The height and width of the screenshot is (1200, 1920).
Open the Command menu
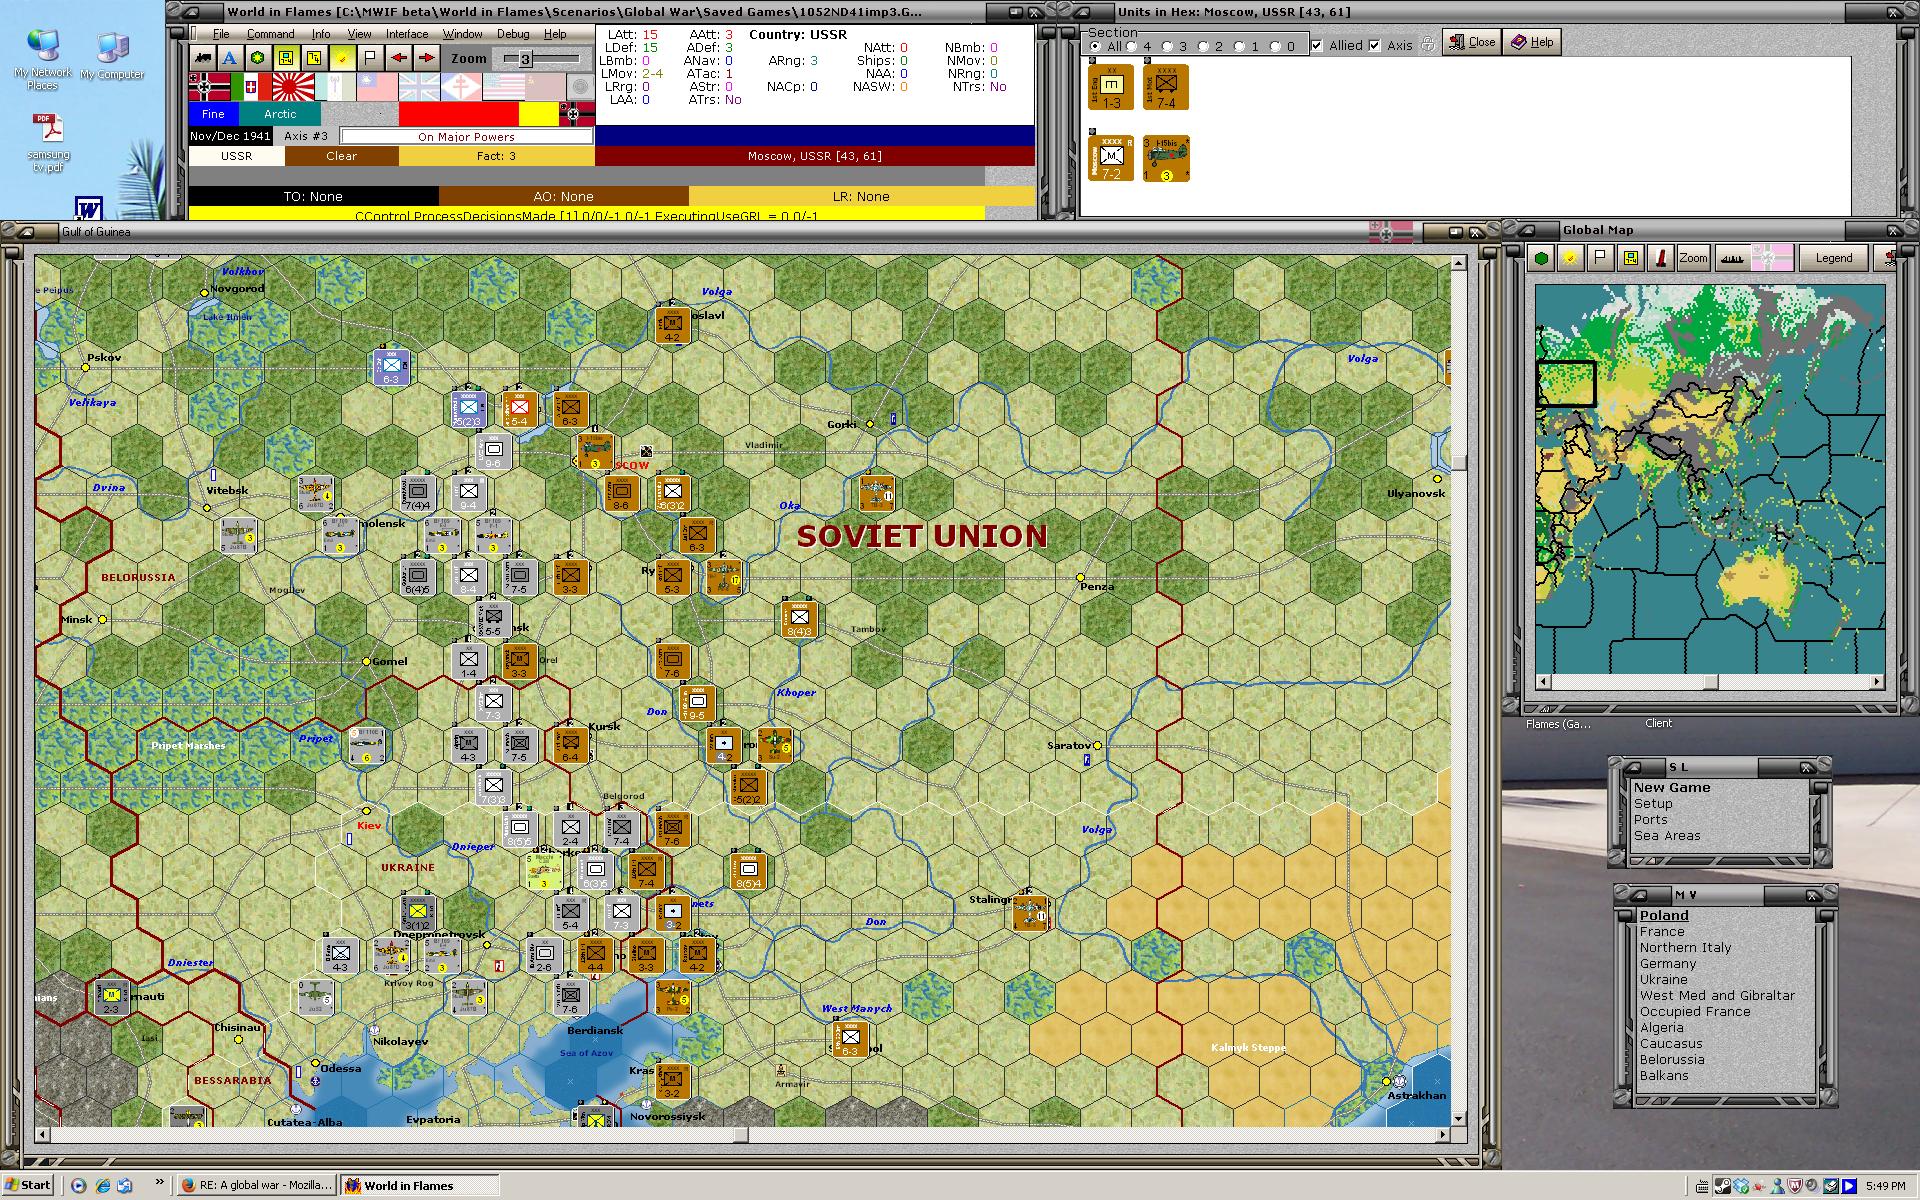point(270,34)
